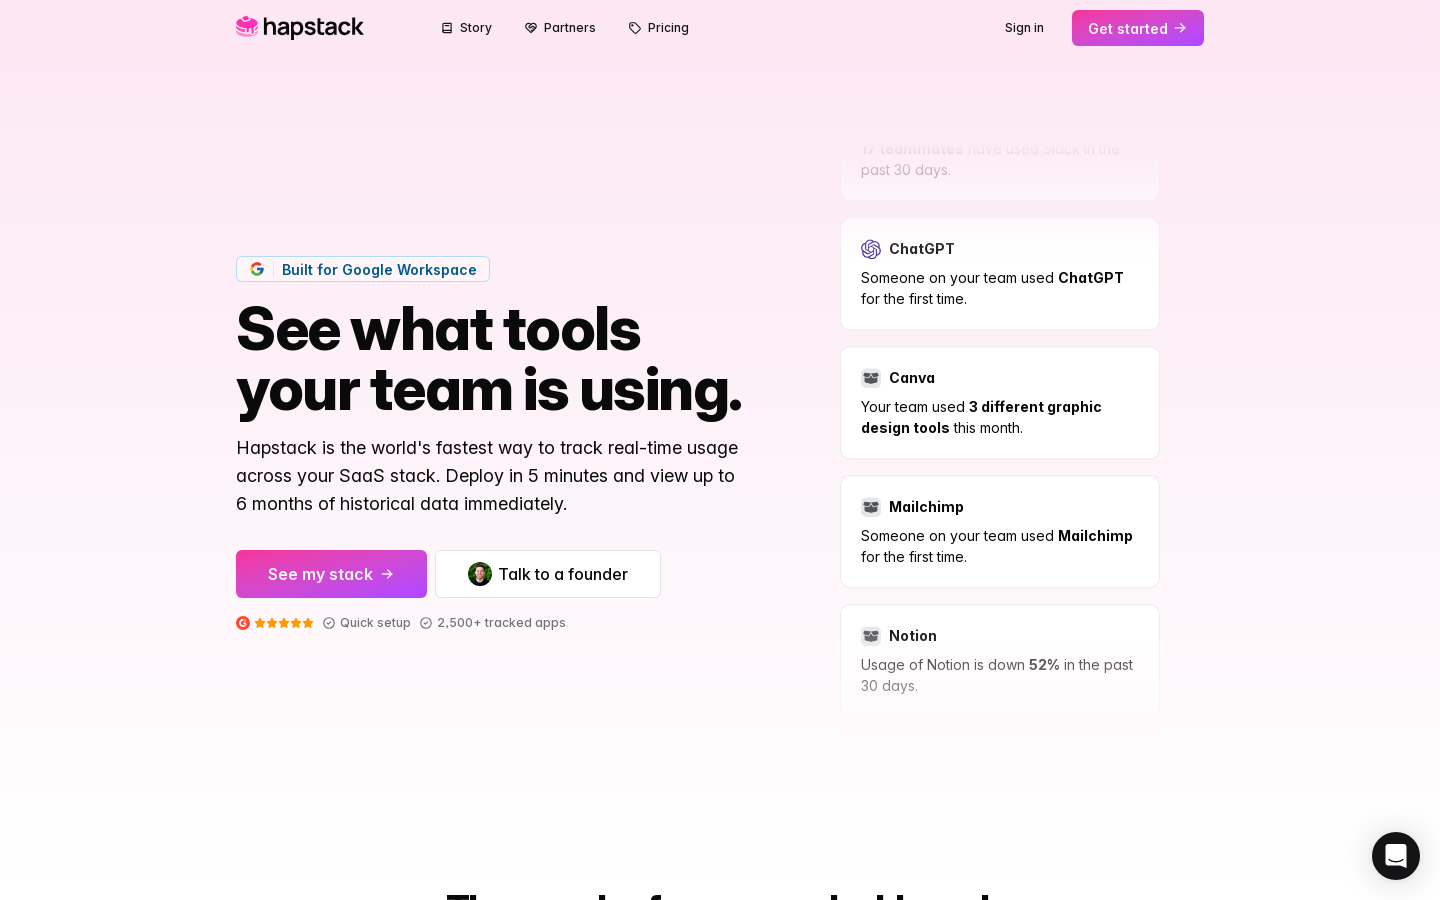
Task: Click the Mailchimp card icon
Action: (x=871, y=507)
